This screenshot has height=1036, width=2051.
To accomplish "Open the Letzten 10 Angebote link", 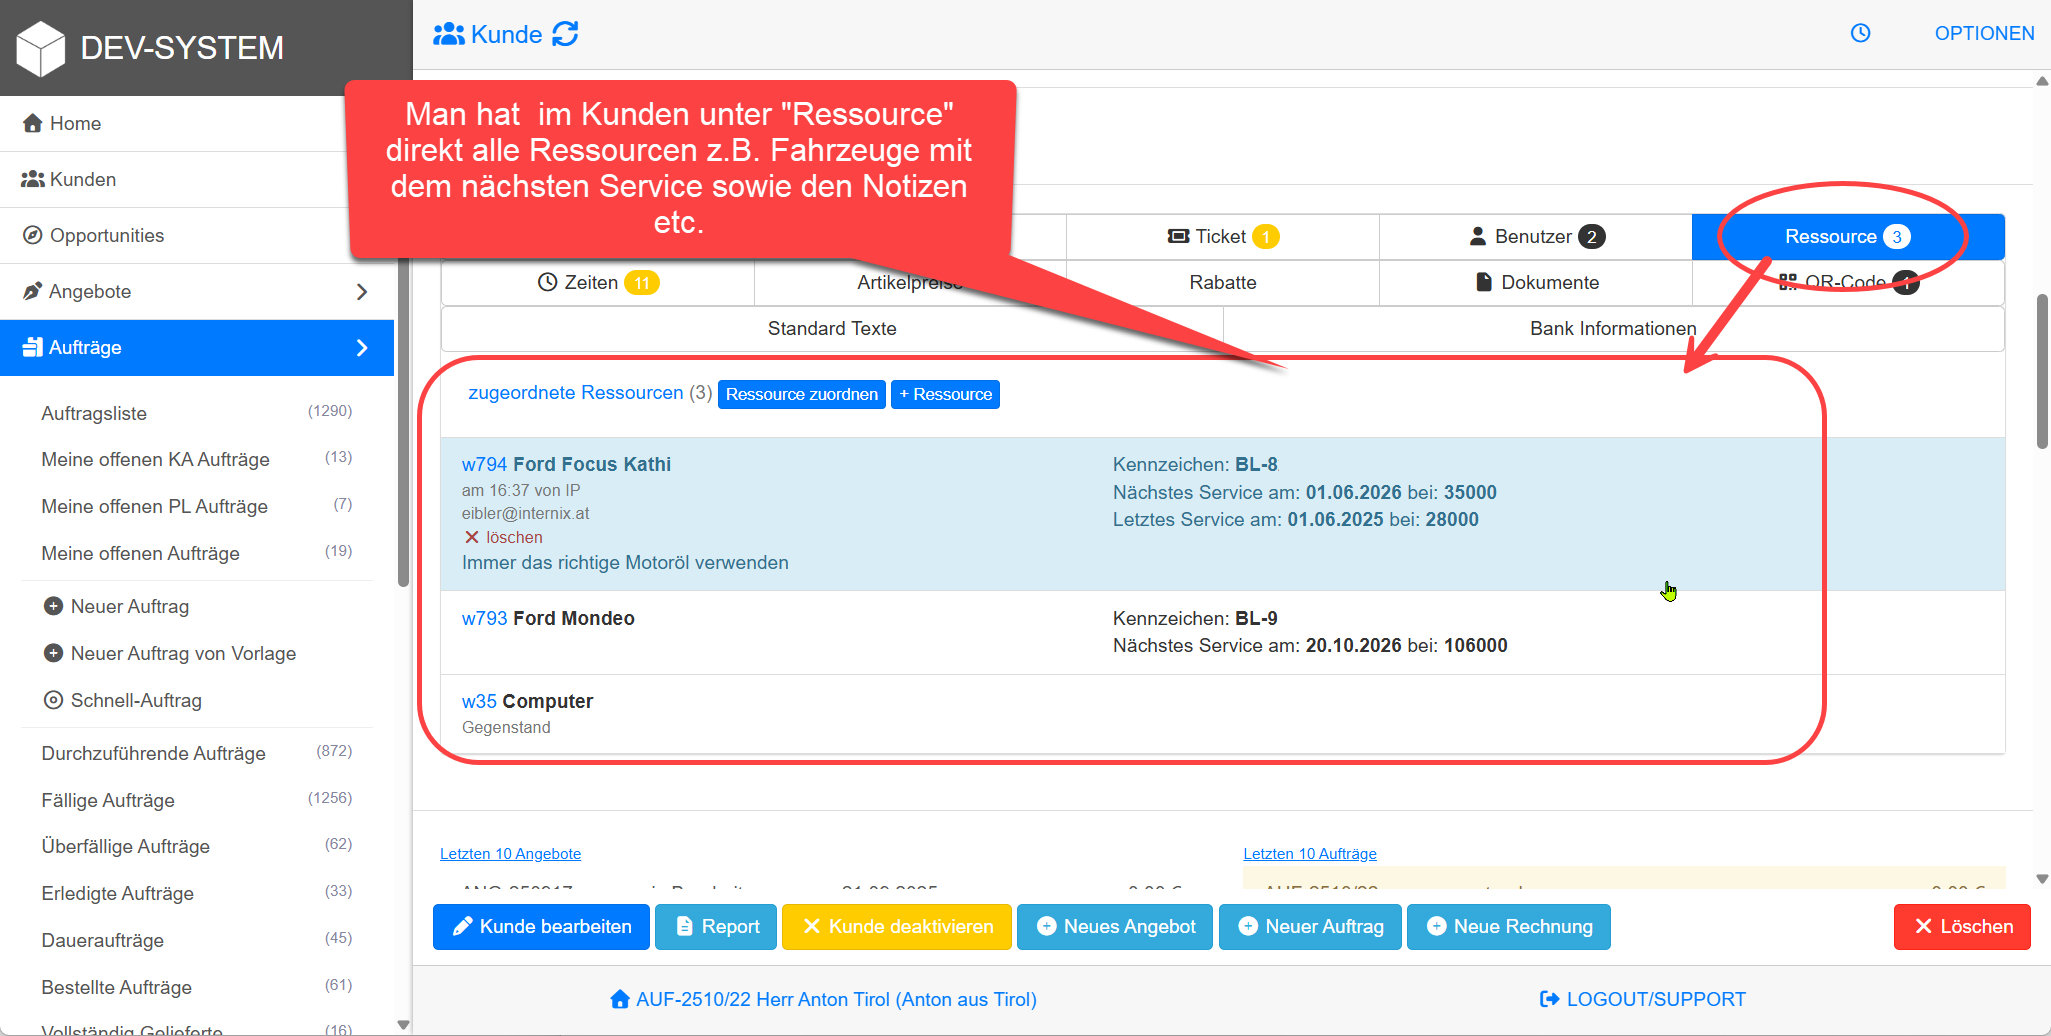I will (510, 854).
